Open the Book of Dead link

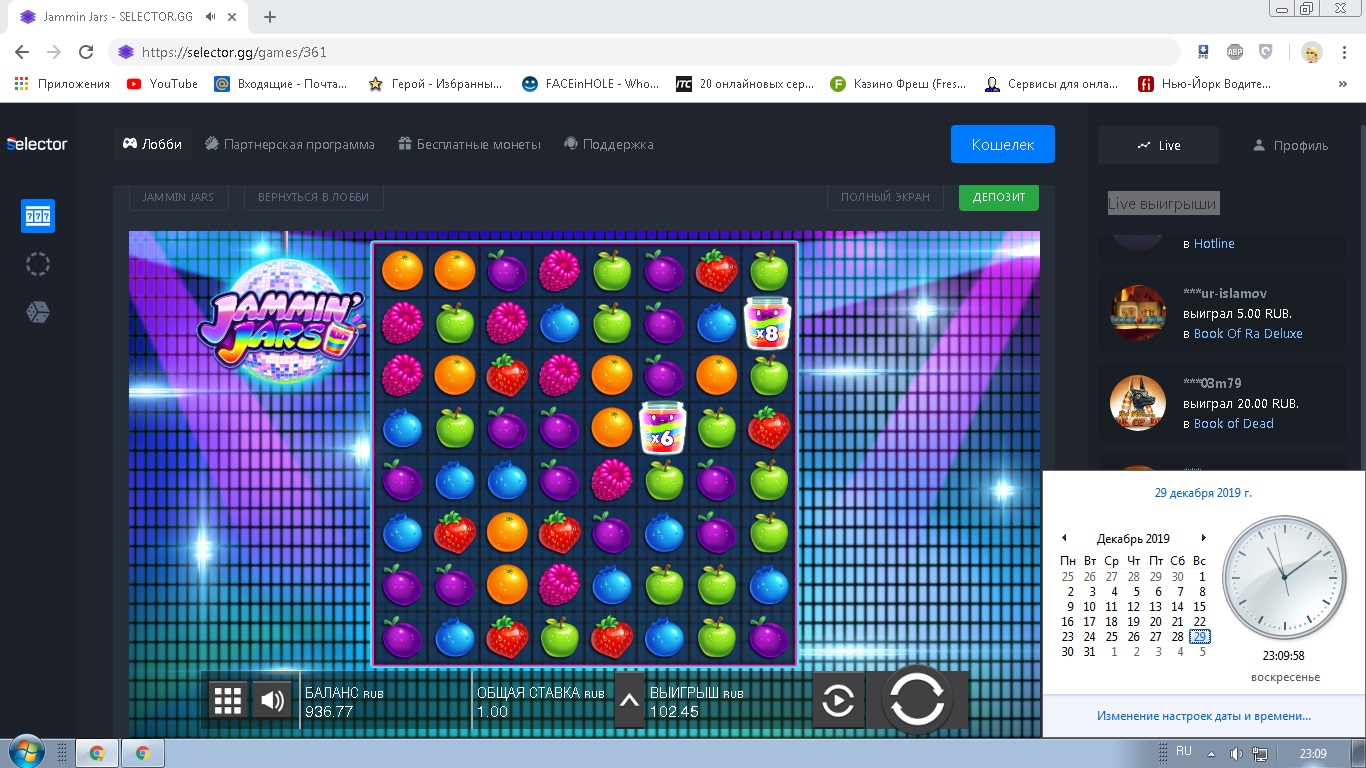click(1234, 423)
